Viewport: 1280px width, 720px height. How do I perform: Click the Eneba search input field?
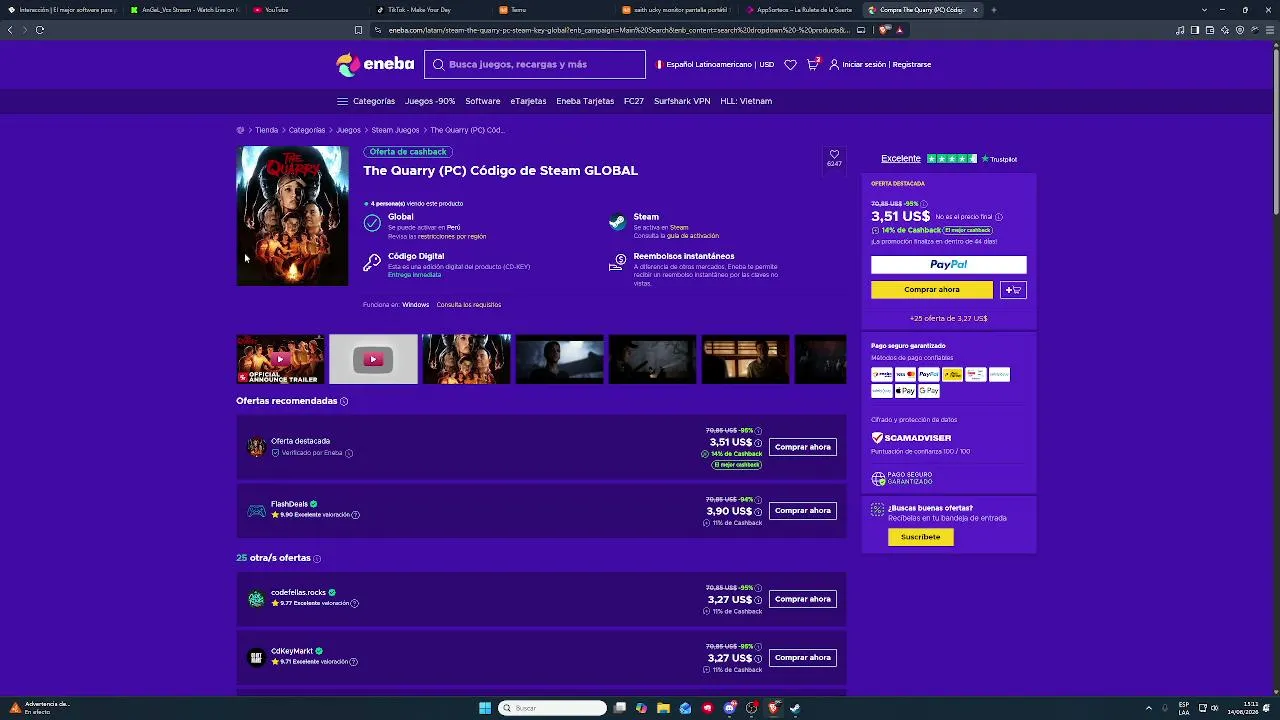coord(535,64)
